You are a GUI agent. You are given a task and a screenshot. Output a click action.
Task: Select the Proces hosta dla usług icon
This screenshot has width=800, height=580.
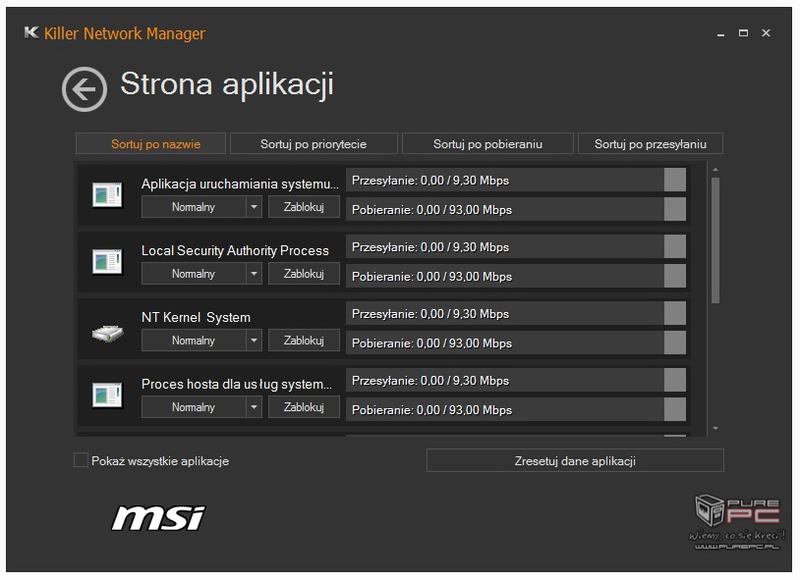click(107, 395)
